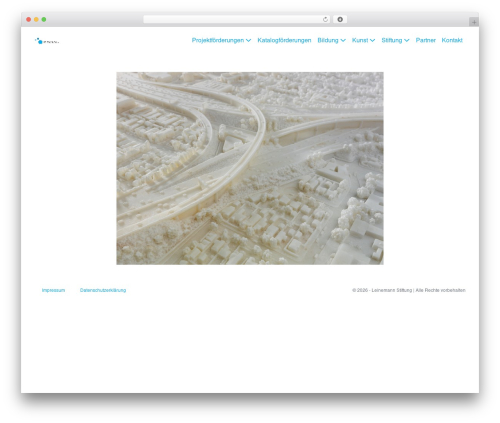Open the Impressum footer link
Viewport: 500px width, 423px height.
click(53, 290)
